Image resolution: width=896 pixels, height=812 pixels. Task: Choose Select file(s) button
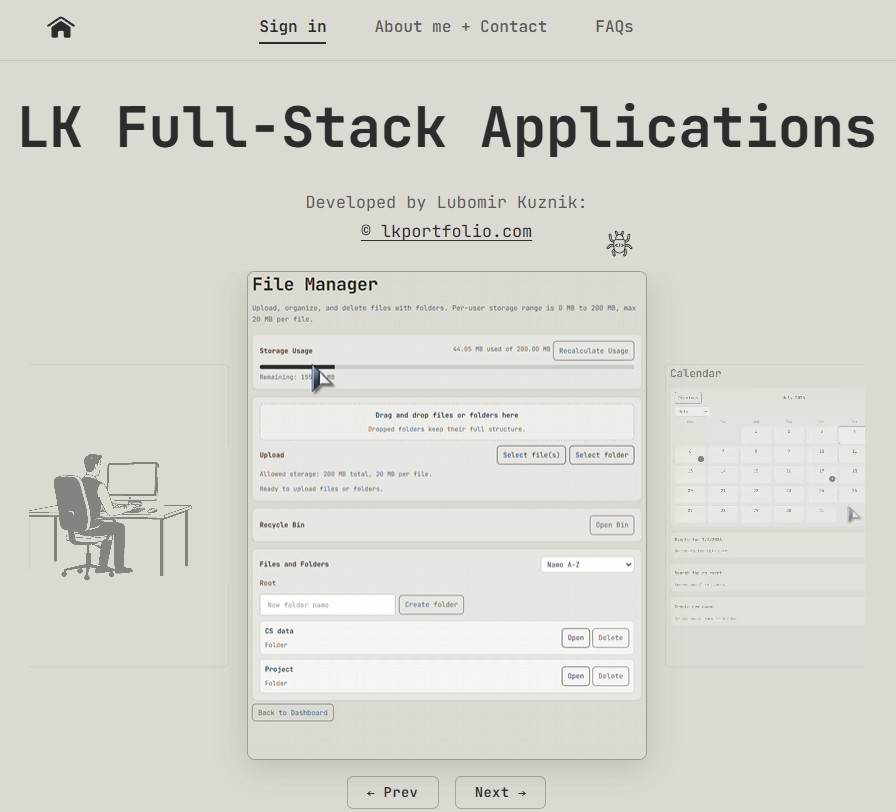click(x=531, y=455)
